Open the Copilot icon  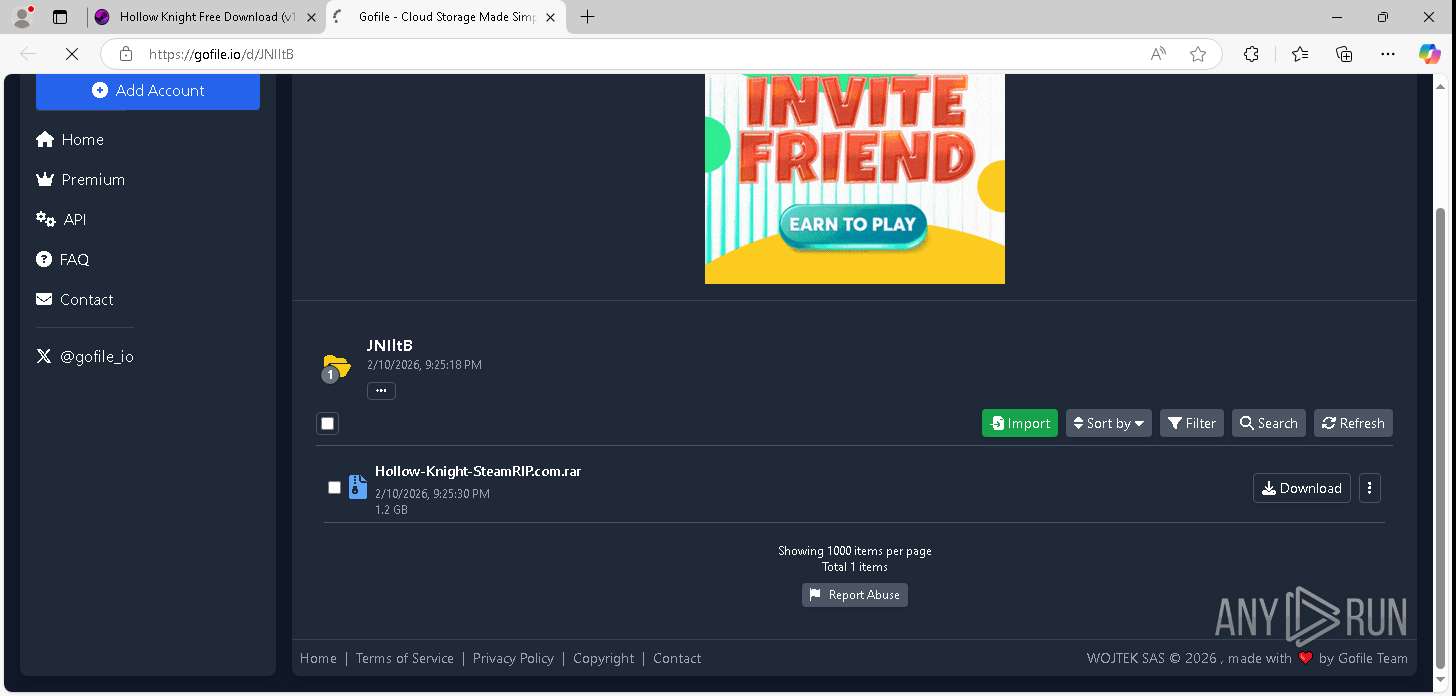(x=1430, y=54)
